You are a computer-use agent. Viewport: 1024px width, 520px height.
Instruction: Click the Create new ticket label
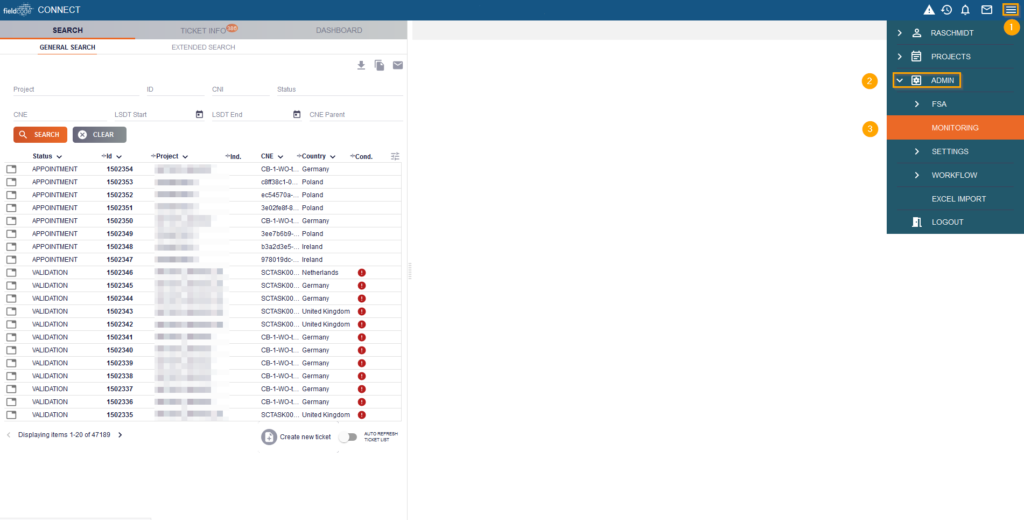[306, 437]
